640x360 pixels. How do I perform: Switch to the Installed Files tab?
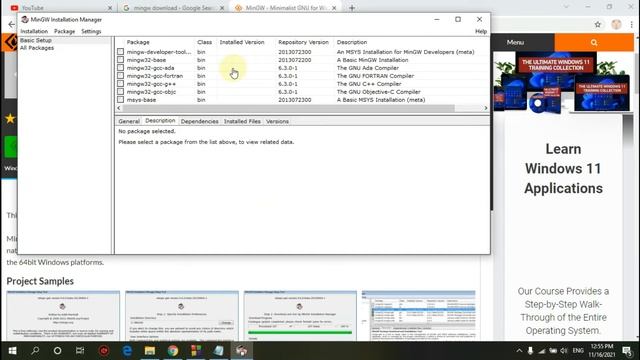click(242, 121)
